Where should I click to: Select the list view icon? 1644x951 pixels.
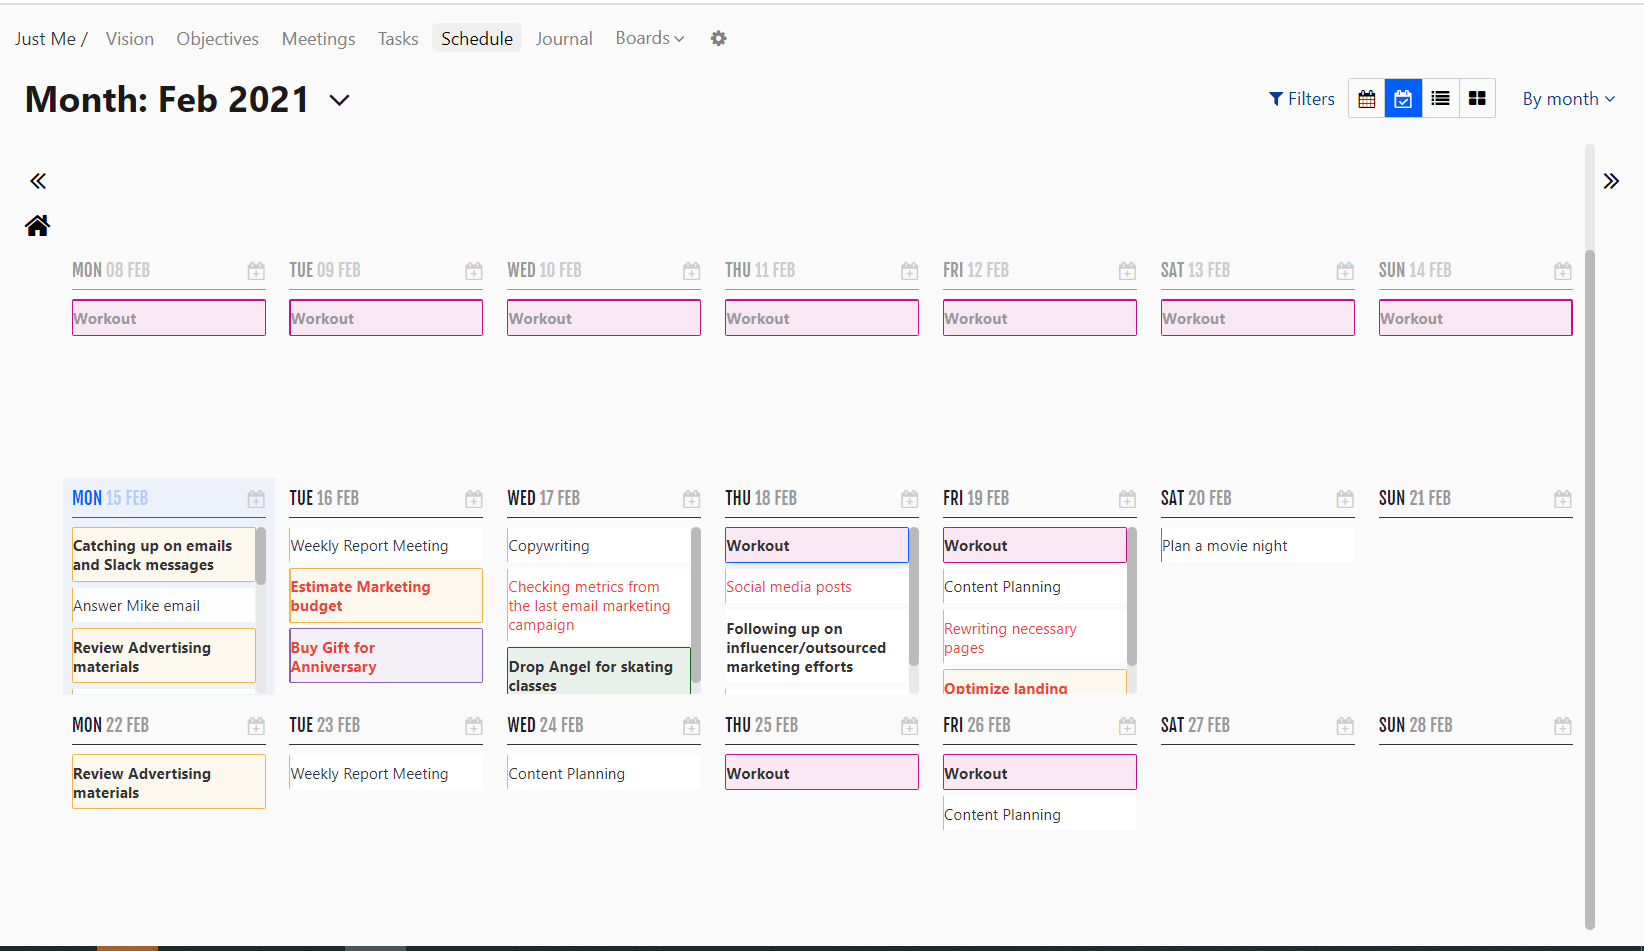1440,97
